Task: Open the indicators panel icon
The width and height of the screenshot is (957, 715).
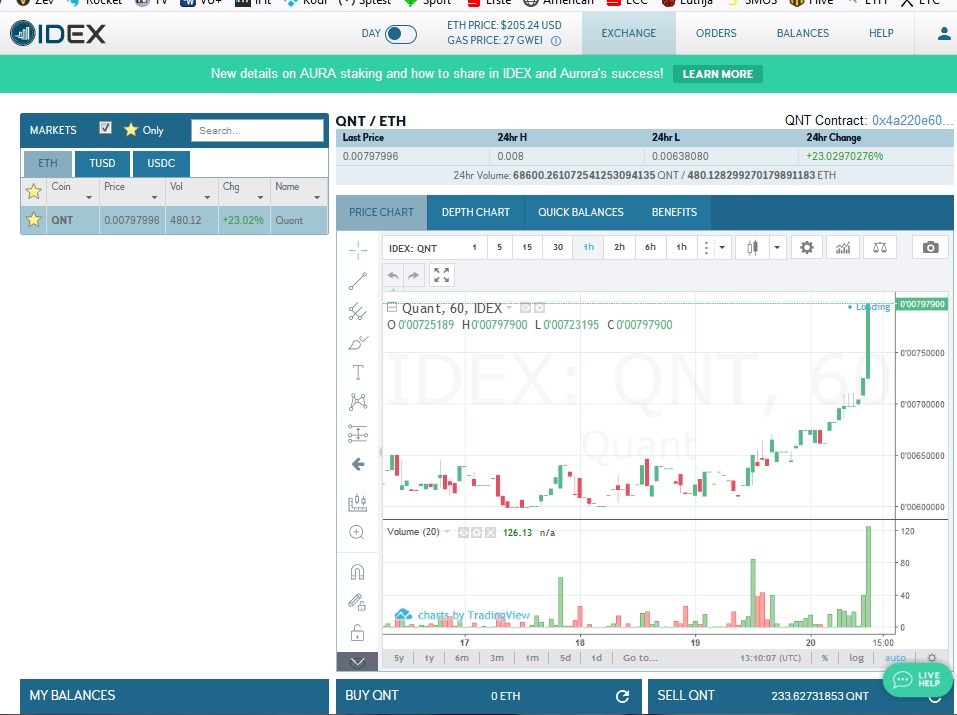Action: pos(843,247)
